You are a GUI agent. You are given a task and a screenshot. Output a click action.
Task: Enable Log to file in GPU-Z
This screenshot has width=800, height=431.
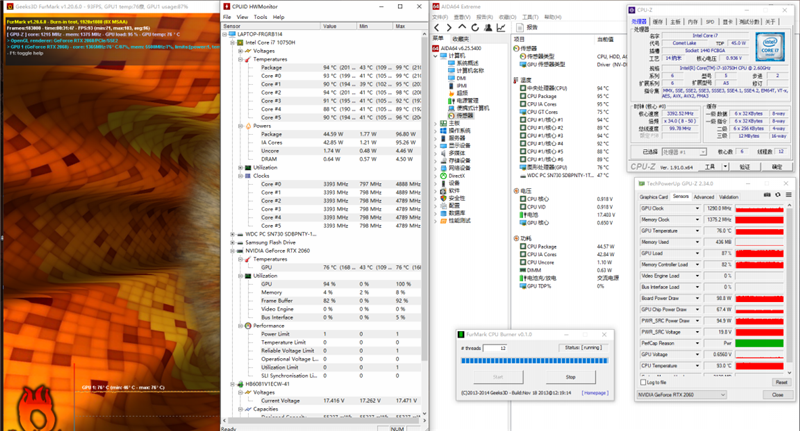tap(643, 382)
